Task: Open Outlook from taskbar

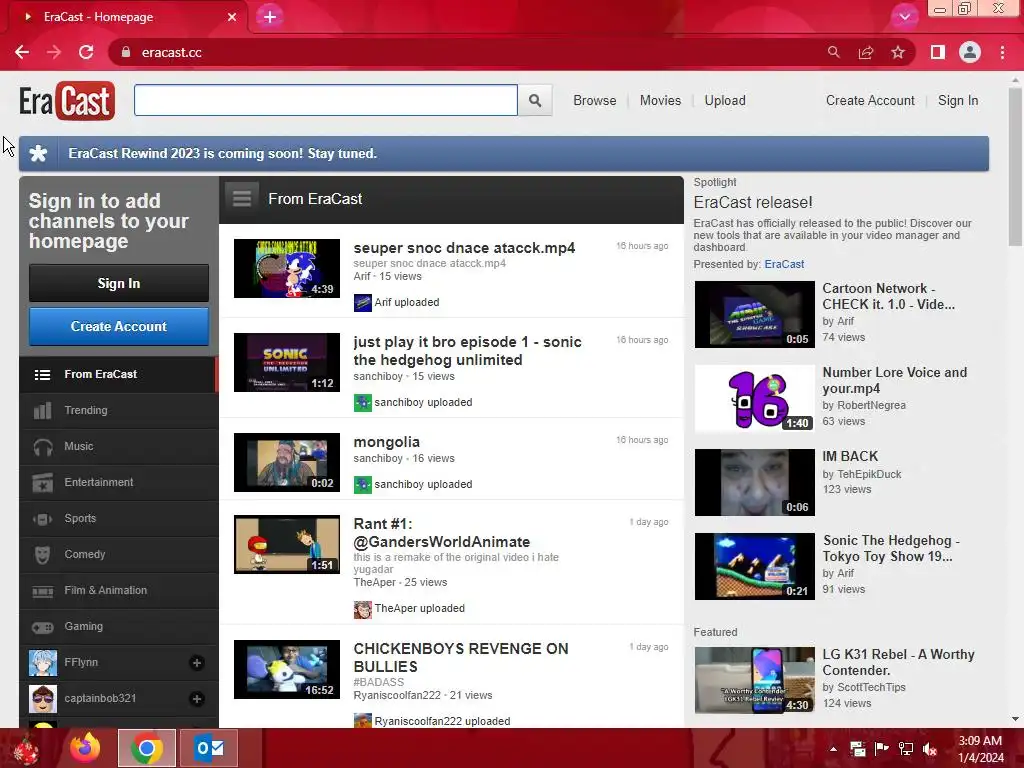Action: pos(209,748)
